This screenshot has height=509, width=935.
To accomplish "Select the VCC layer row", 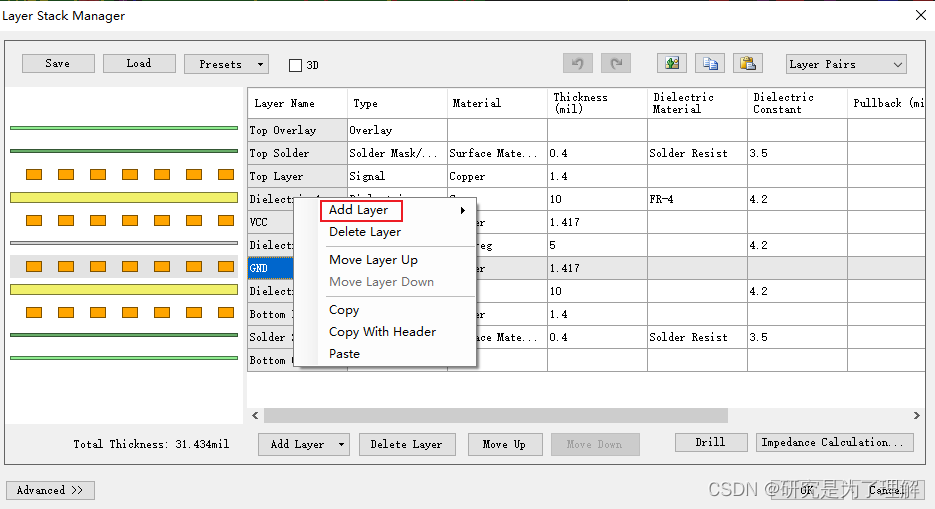I will [271, 222].
